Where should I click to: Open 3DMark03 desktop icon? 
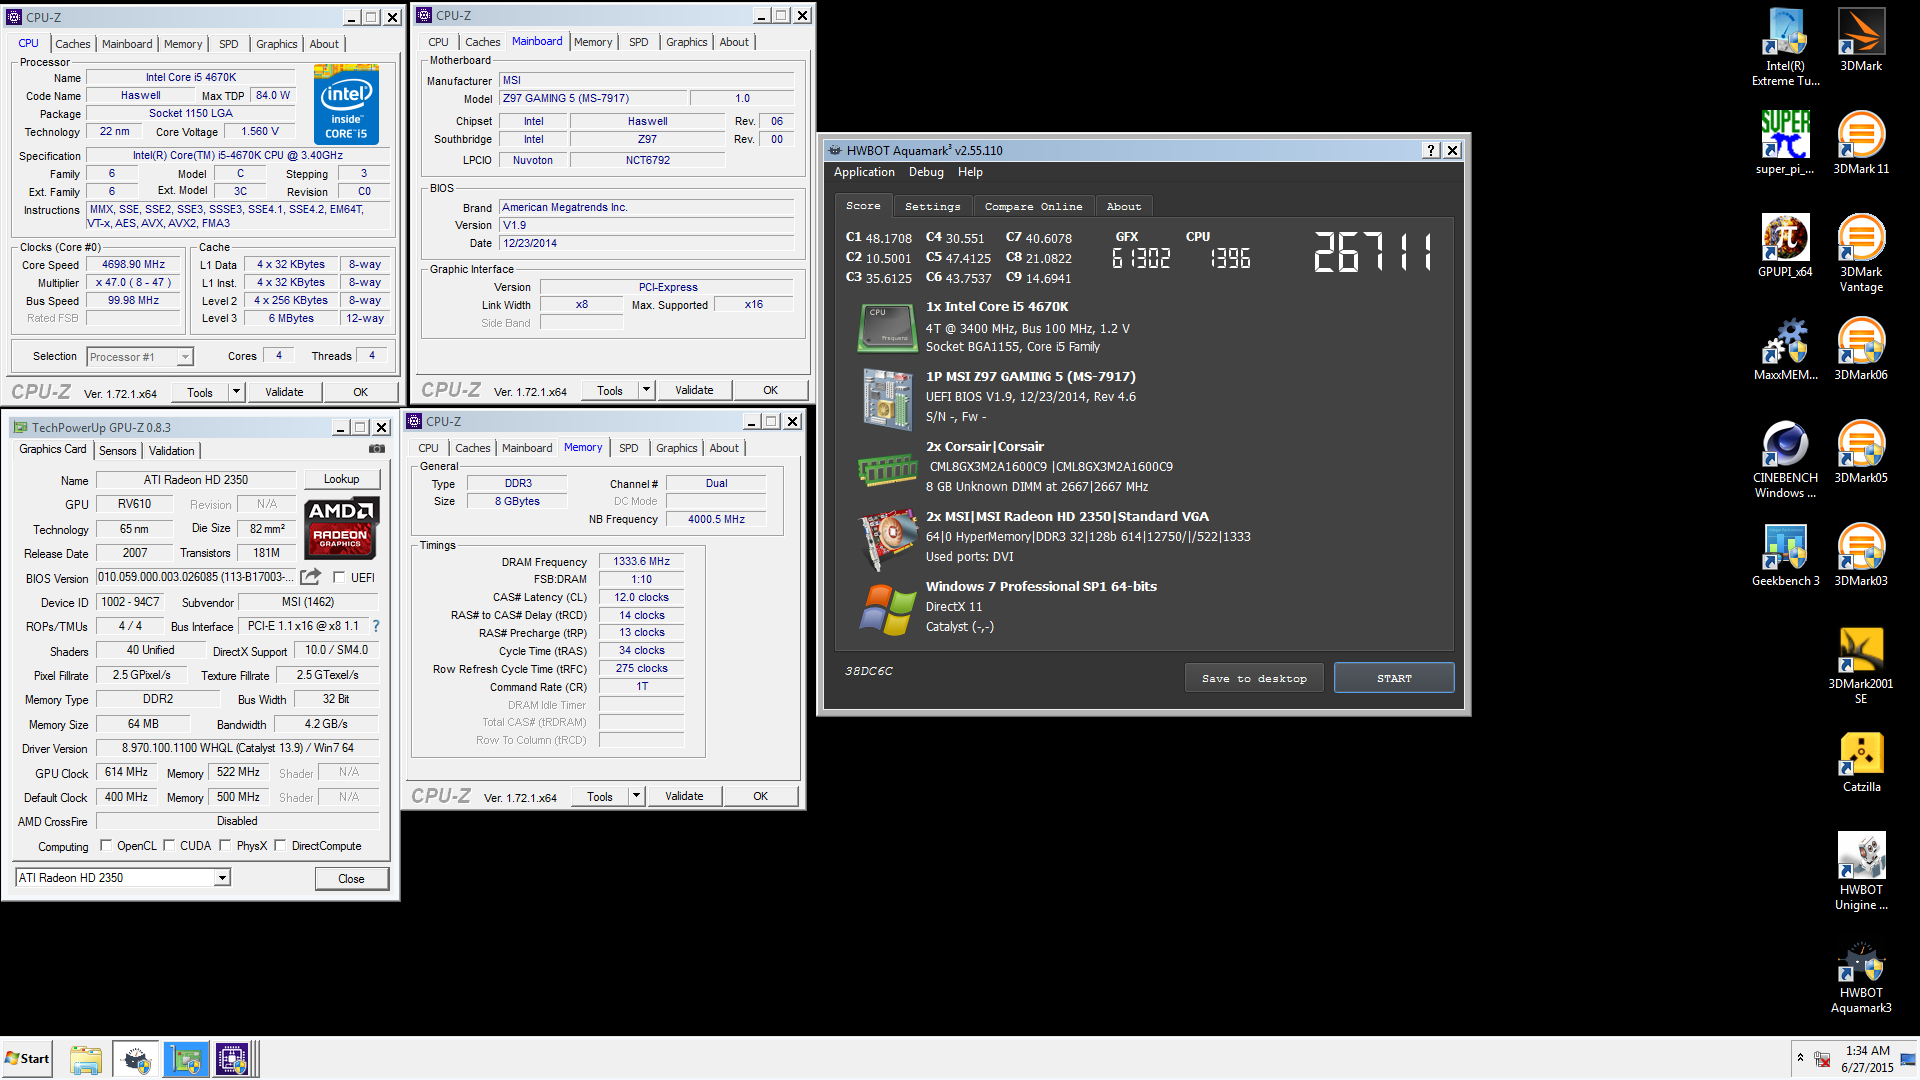[1861, 555]
